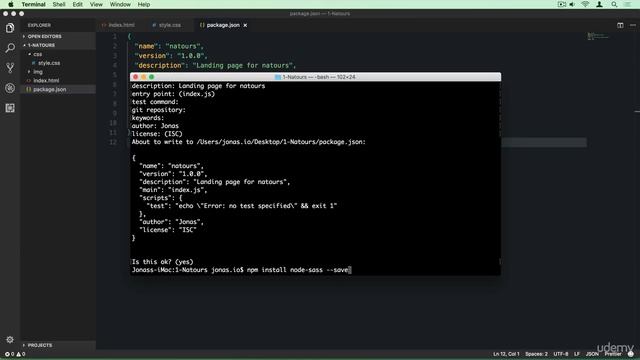Open the notification center icon

point(627,4)
